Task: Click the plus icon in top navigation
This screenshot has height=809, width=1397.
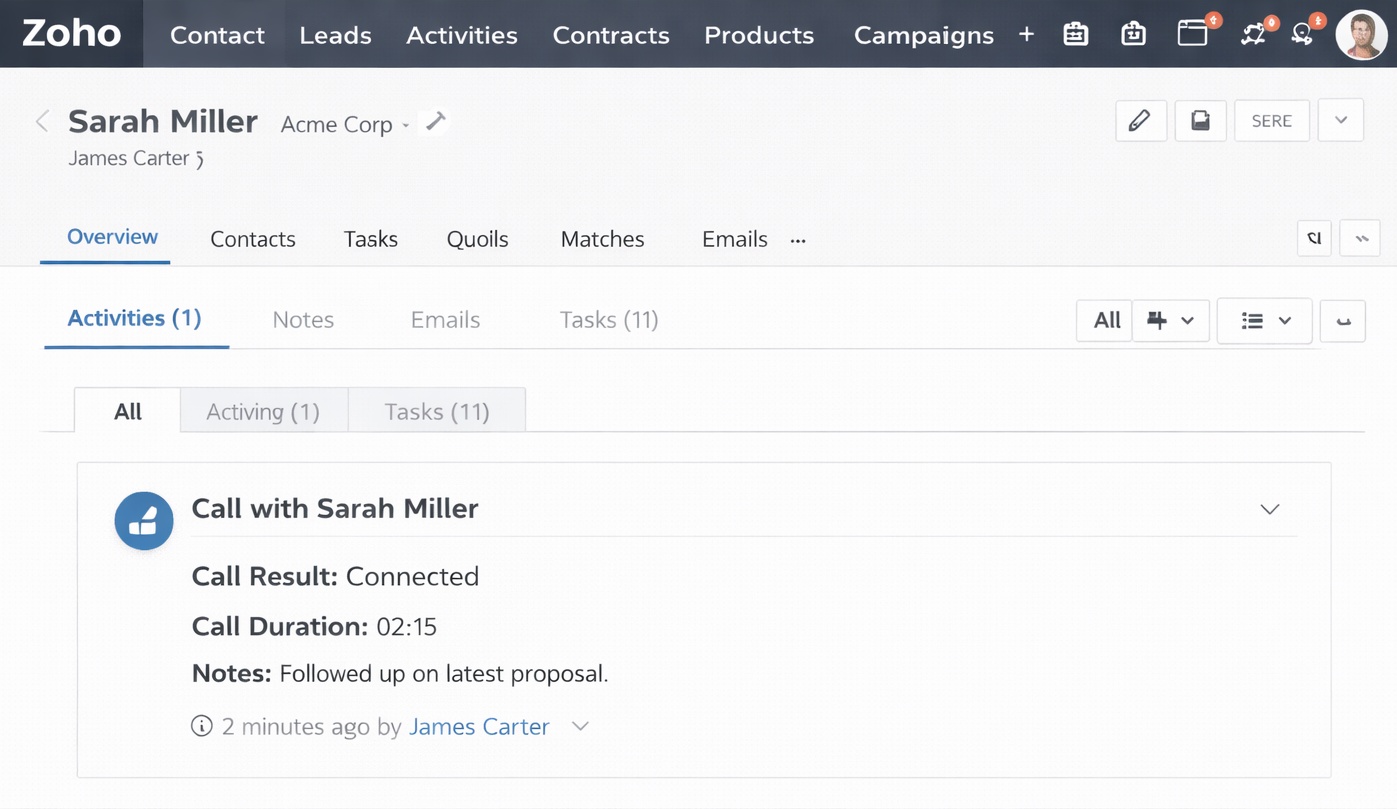Action: point(1026,35)
